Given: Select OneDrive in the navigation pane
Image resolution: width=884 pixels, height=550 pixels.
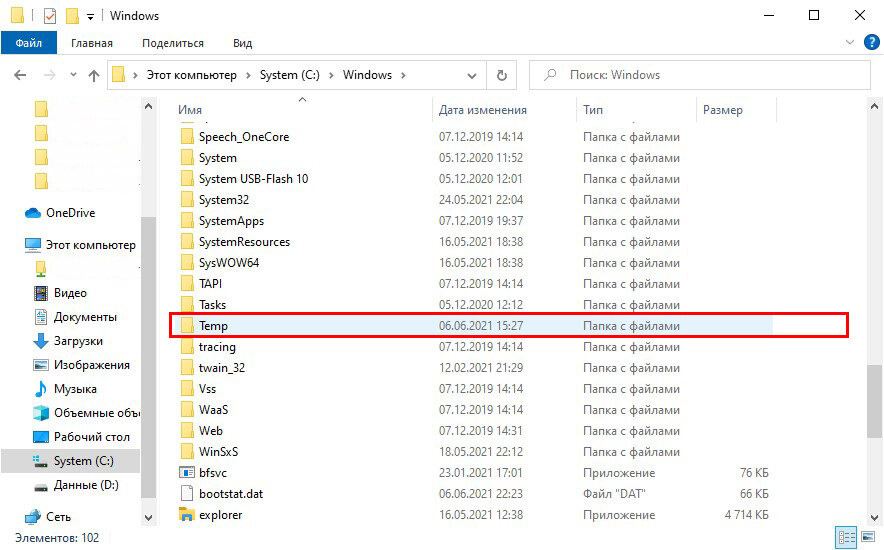Looking at the screenshot, I should (x=60, y=213).
